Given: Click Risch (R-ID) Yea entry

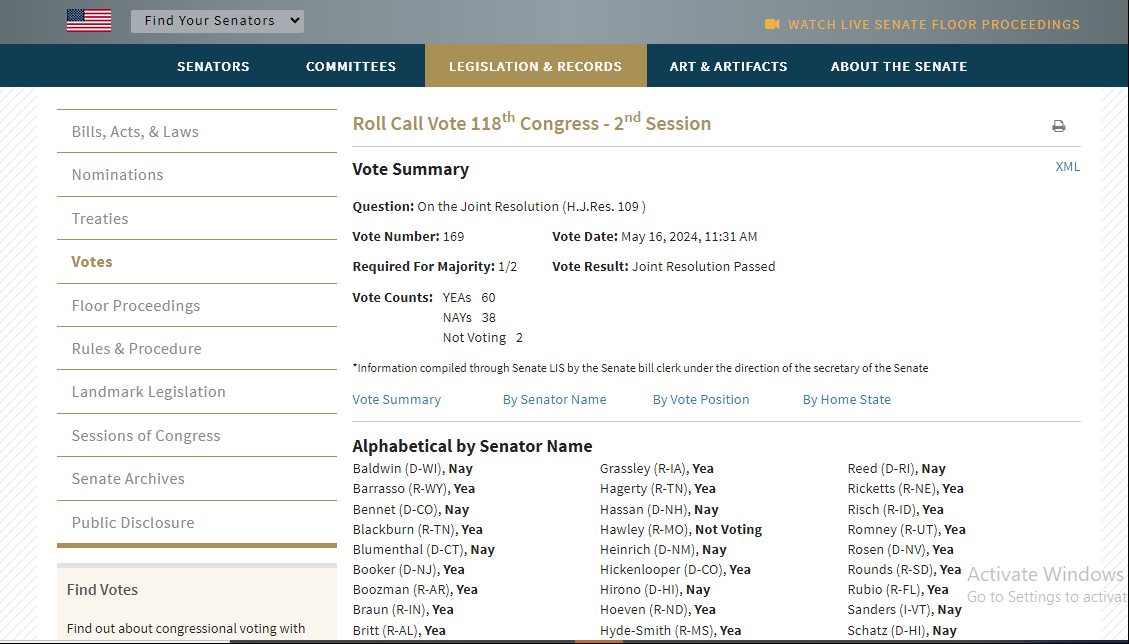Looking at the screenshot, I should [896, 509].
